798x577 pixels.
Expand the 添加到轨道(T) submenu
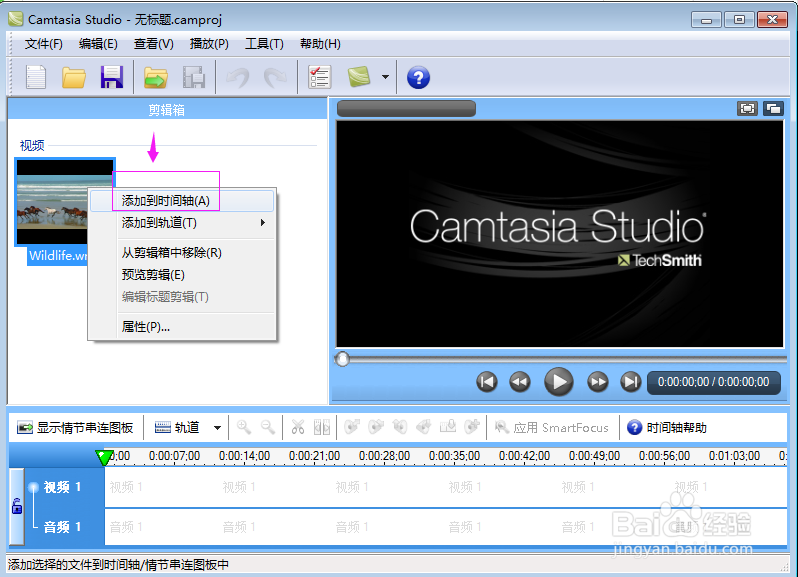click(182, 223)
